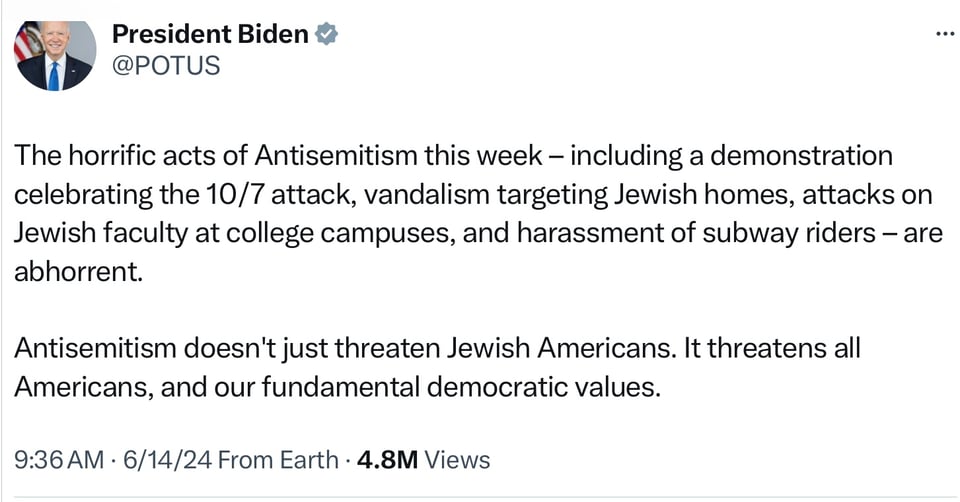The image size is (960, 502).
Task: Click the 9:36 AM timestamp
Action: 59,460
